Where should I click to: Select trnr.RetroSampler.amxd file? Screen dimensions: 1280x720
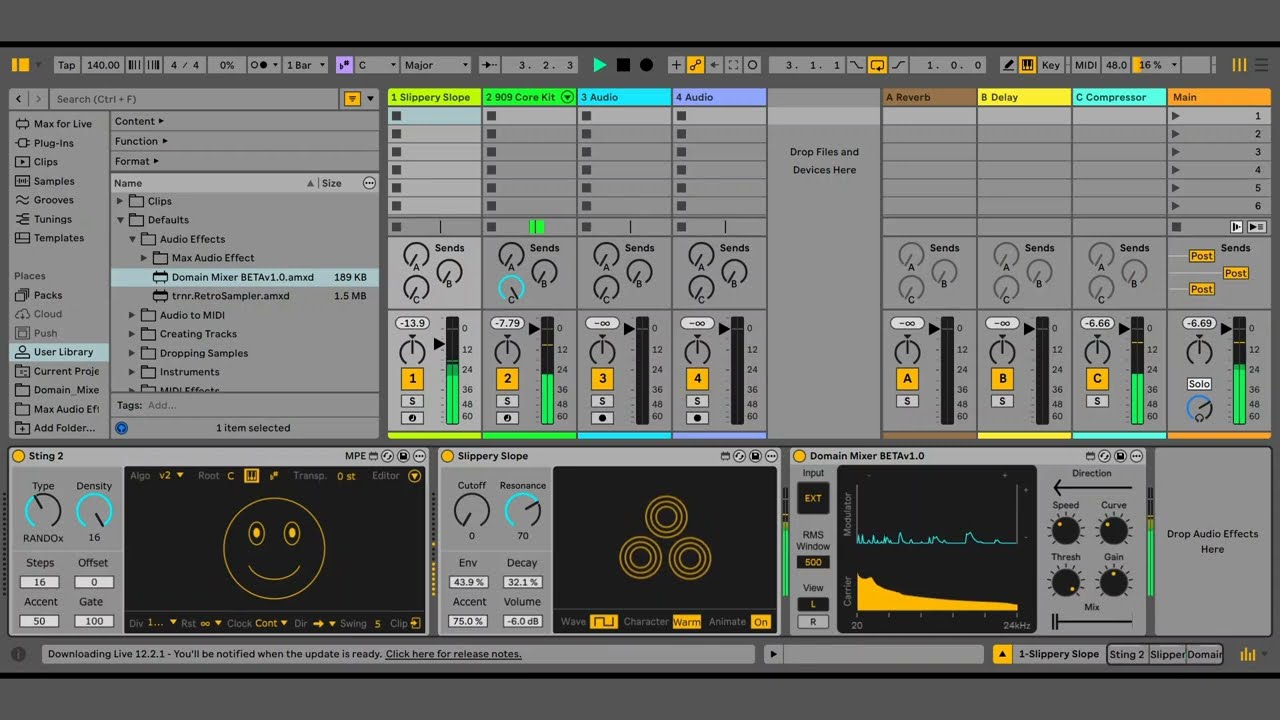pyautogui.click(x=245, y=296)
